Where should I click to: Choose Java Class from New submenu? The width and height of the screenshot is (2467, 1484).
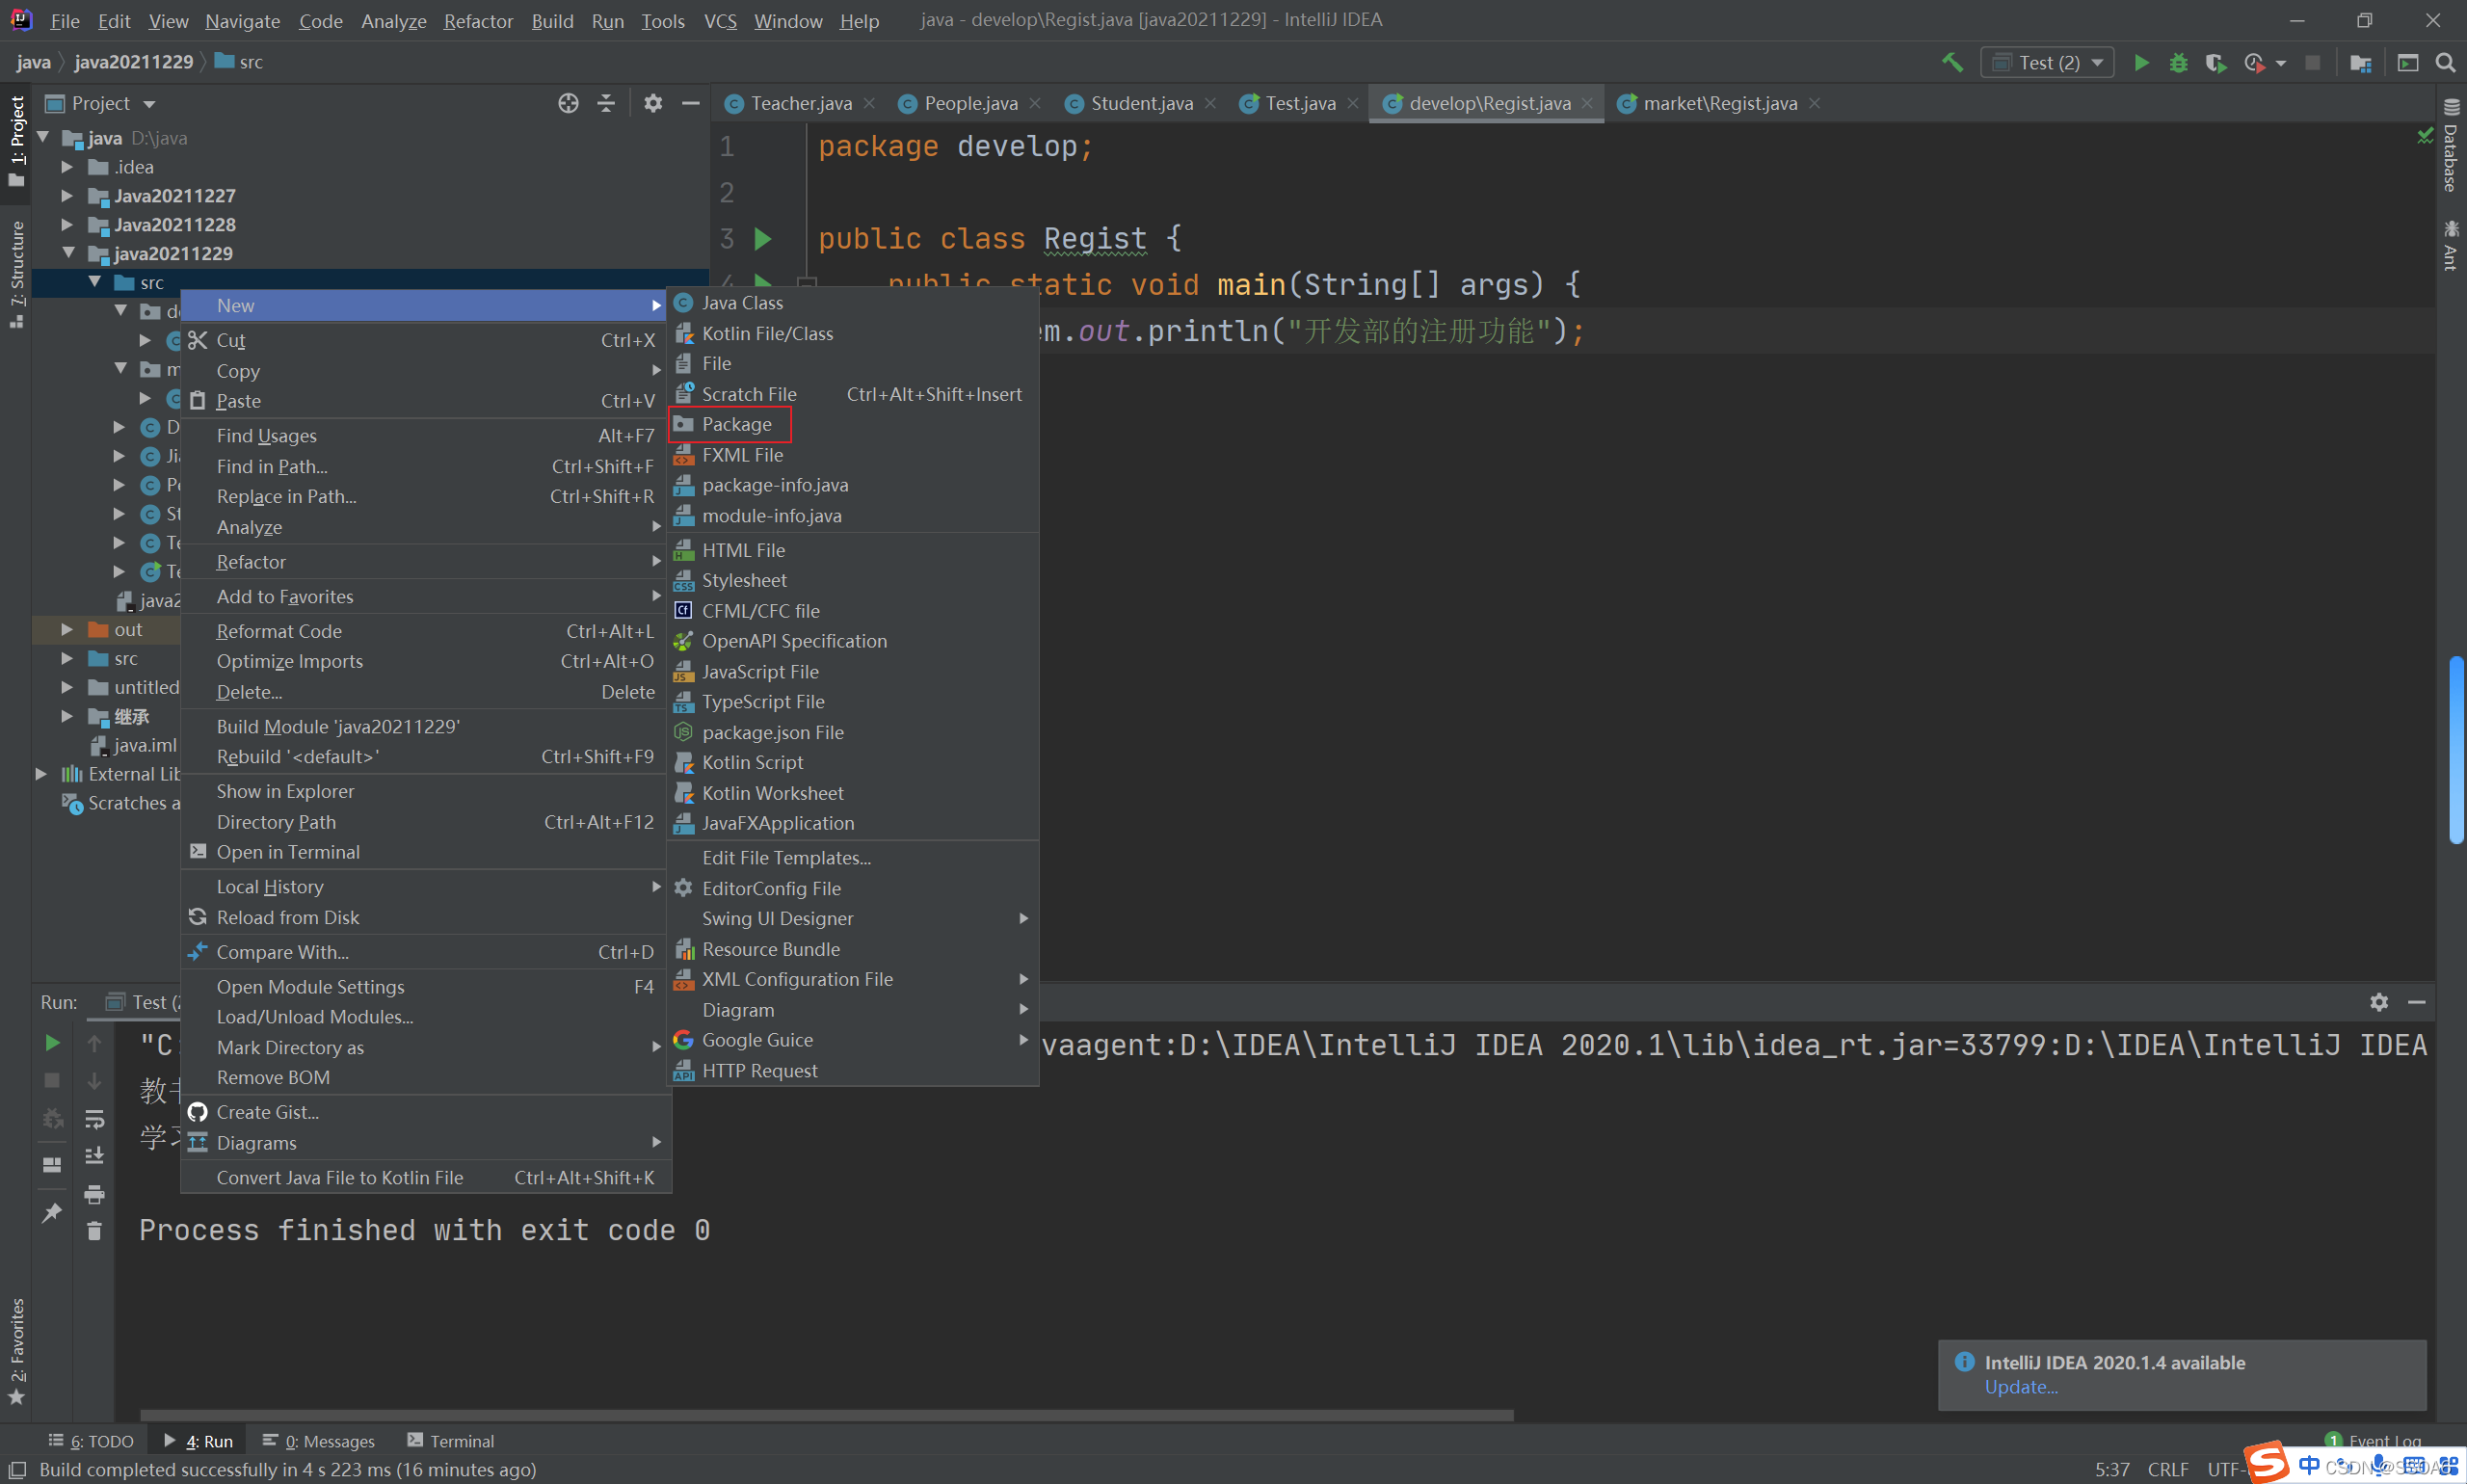point(852,303)
